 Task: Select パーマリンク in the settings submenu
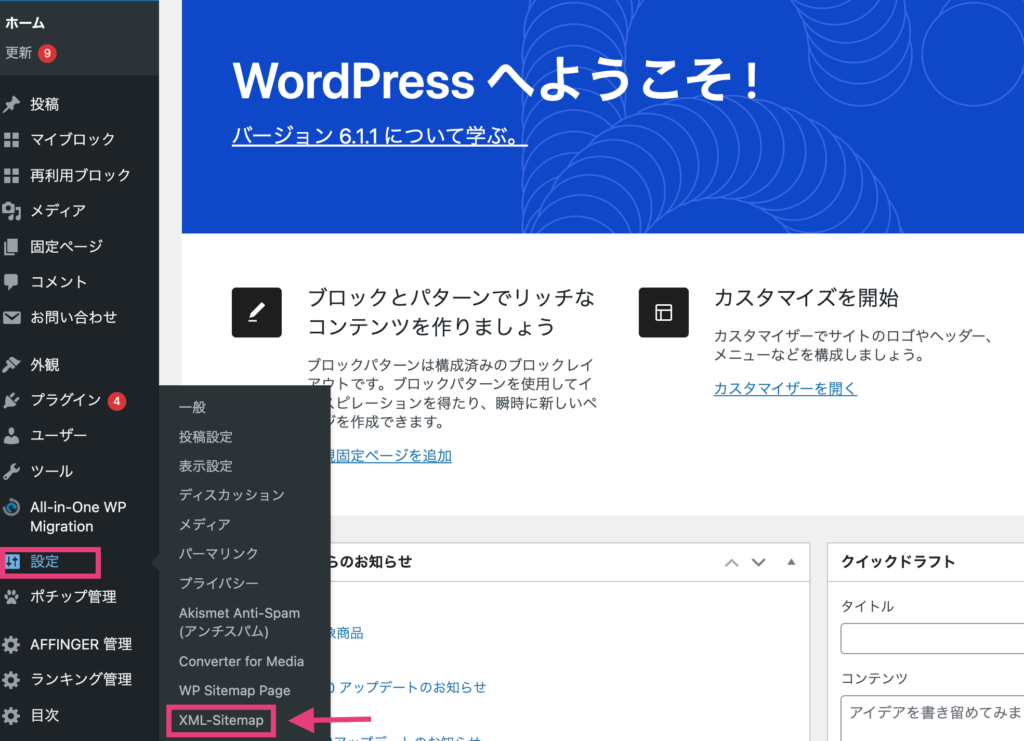219,554
